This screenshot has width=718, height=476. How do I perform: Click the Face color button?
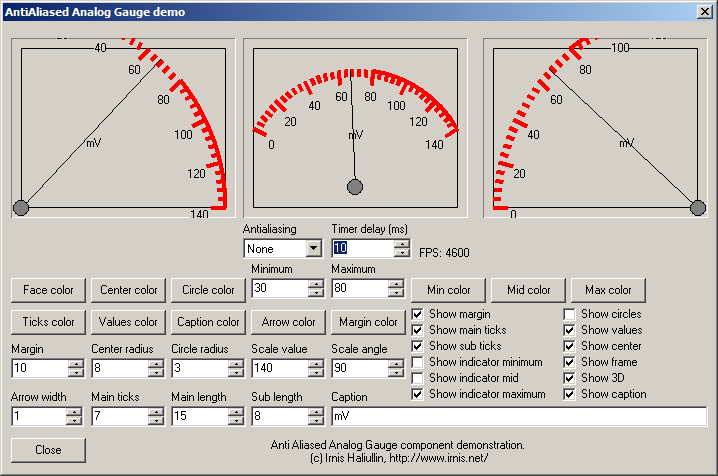click(49, 290)
